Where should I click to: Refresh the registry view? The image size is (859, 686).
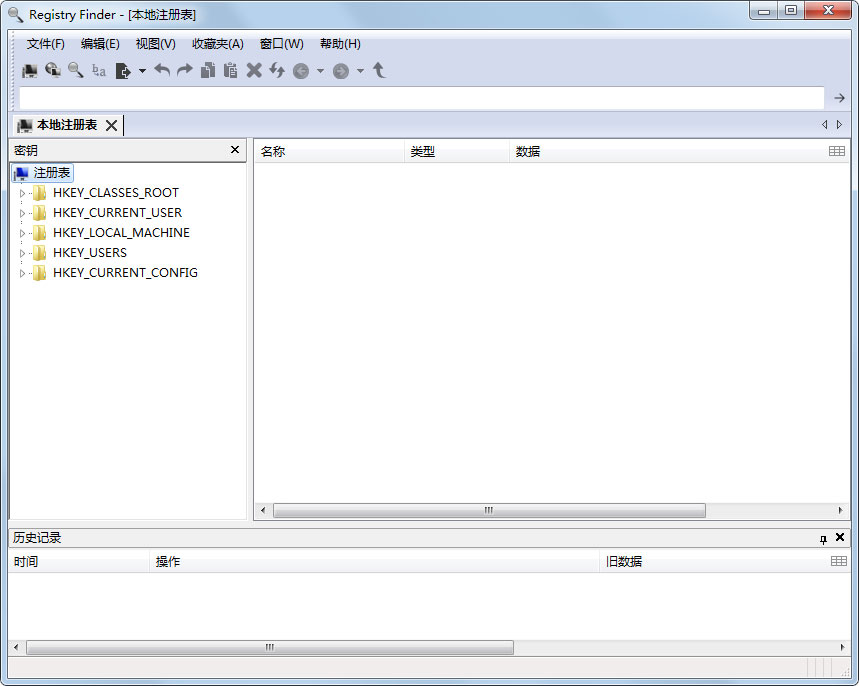[277, 71]
